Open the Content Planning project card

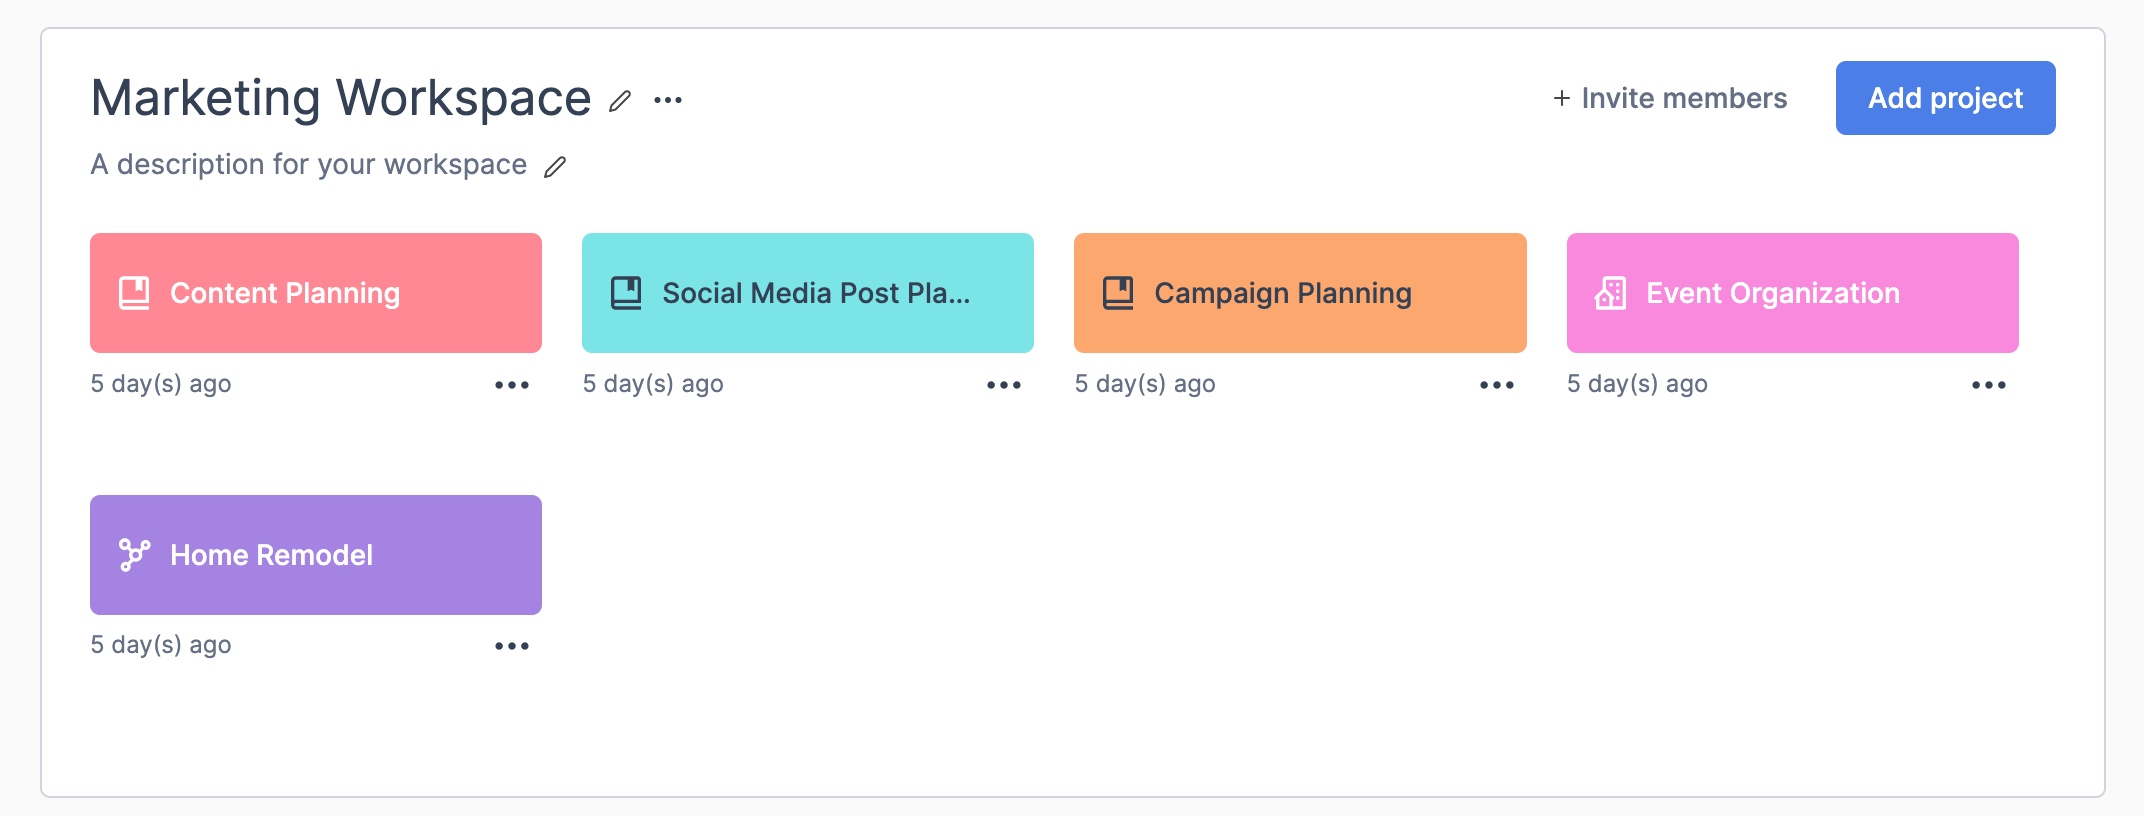(x=316, y=293)
